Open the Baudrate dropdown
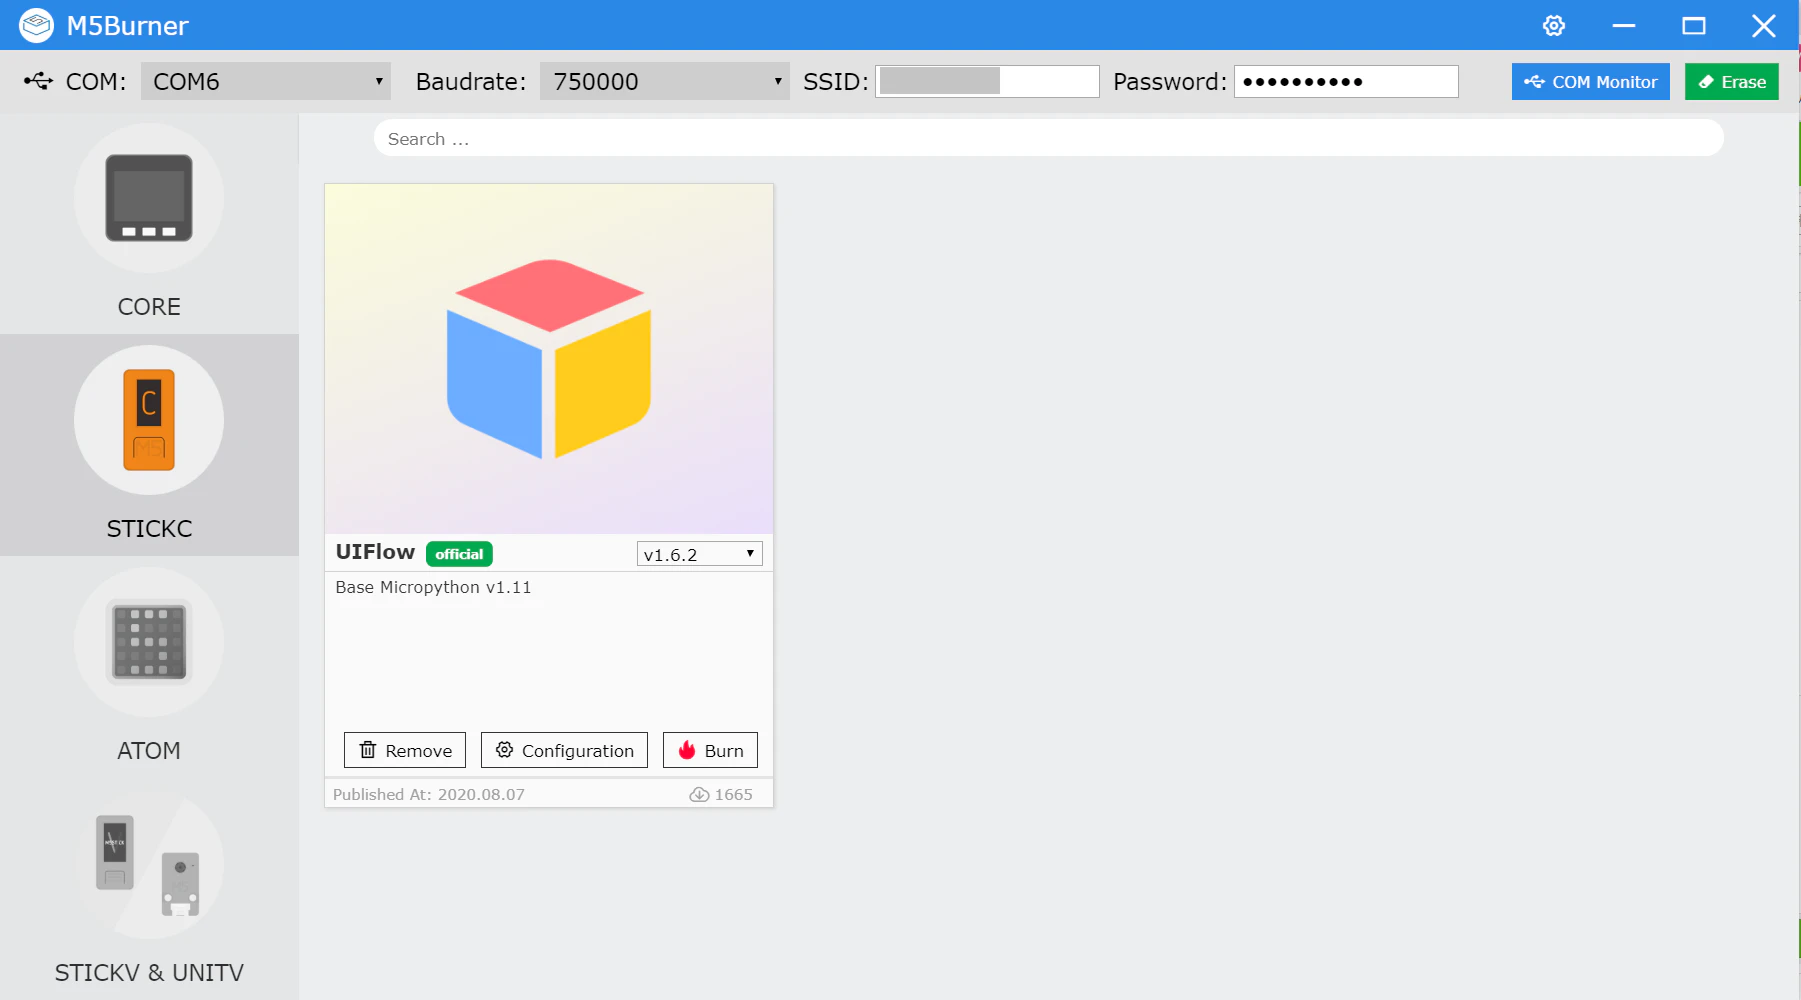1801x1000 pixels. point(664,81)
